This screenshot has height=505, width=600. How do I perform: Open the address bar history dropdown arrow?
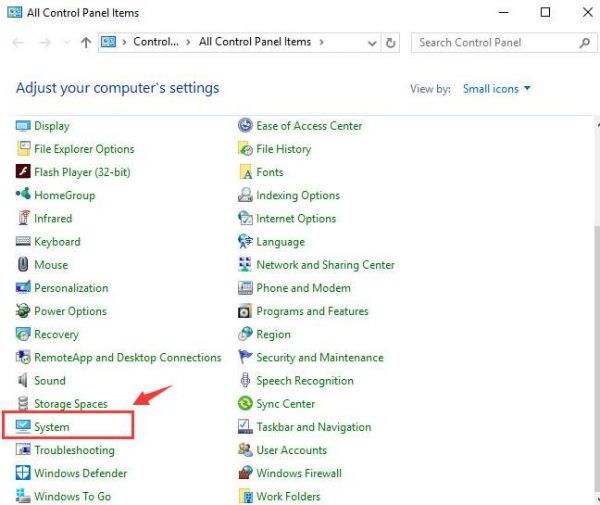(372, 43)
